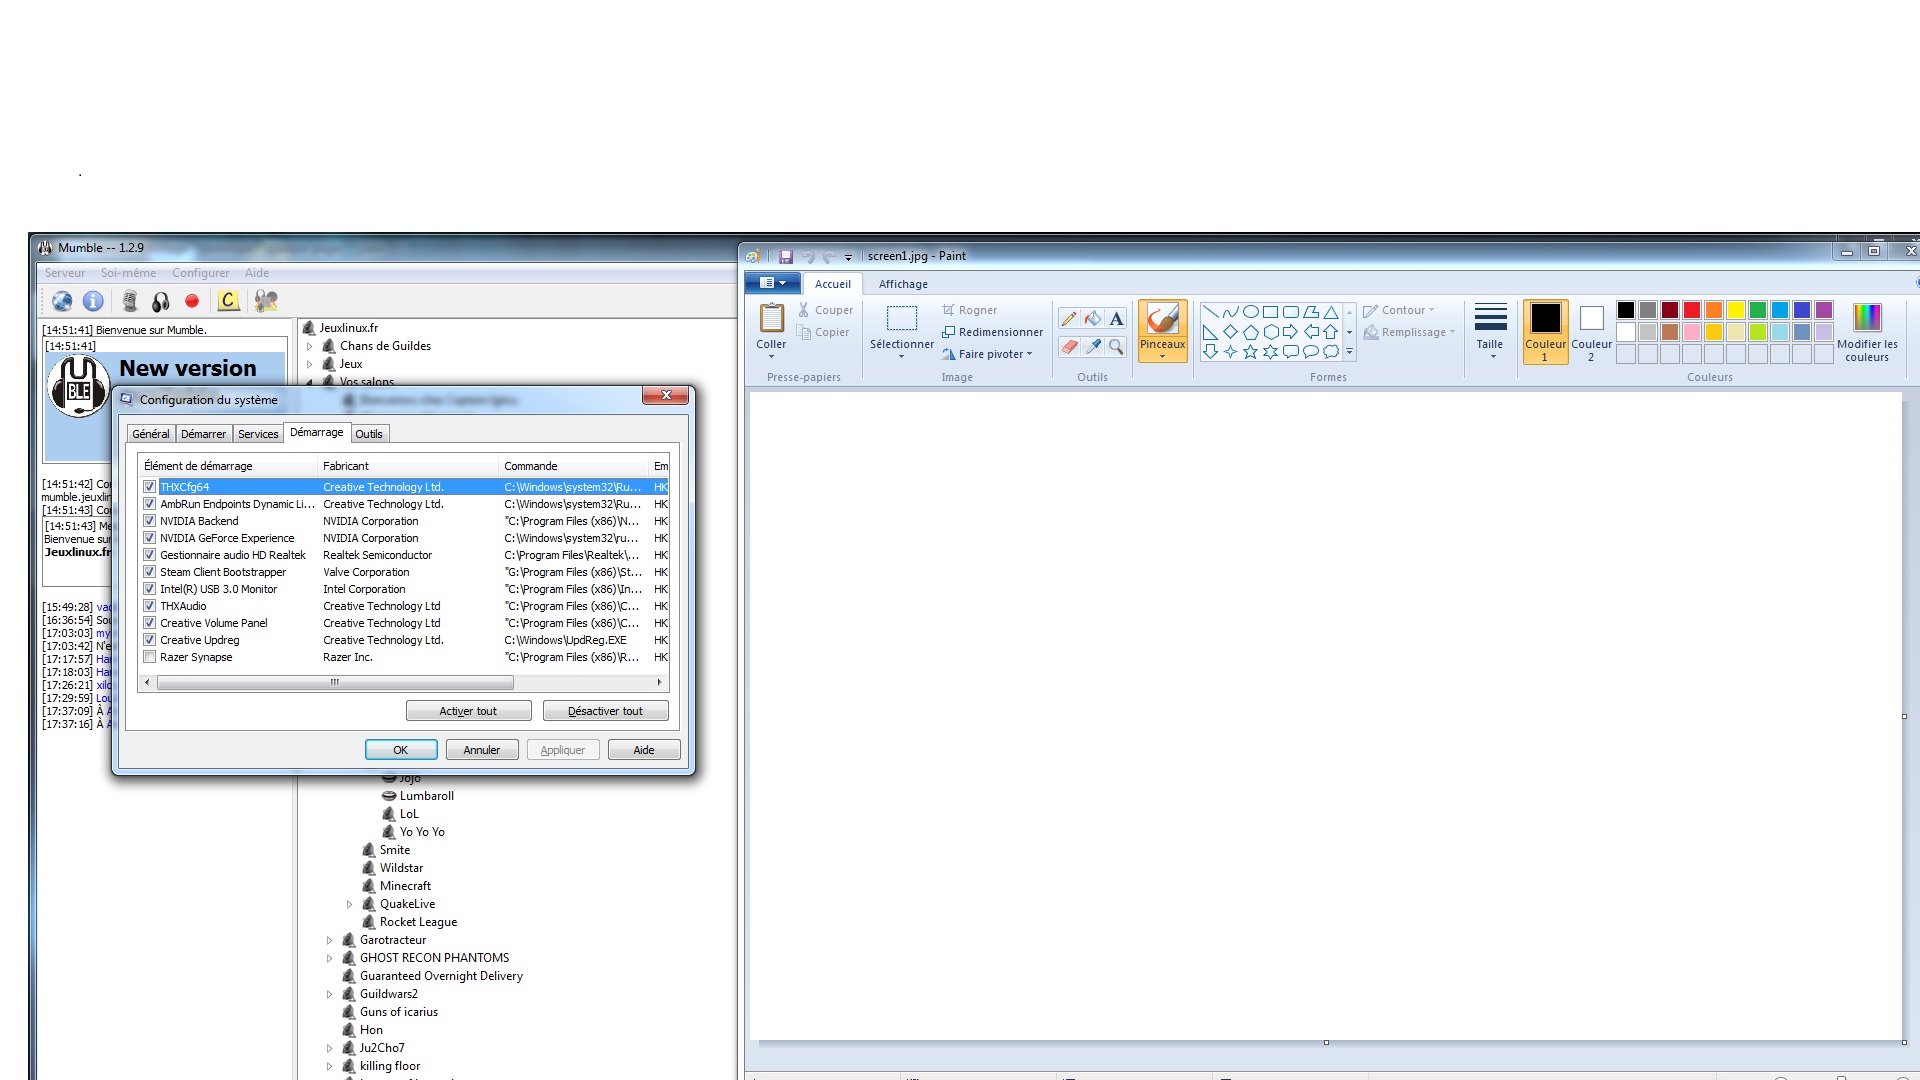
Task: Open the Sélectionner dropdown arrow in Paint
Action: pyautogui.click(x=901, y=357)
